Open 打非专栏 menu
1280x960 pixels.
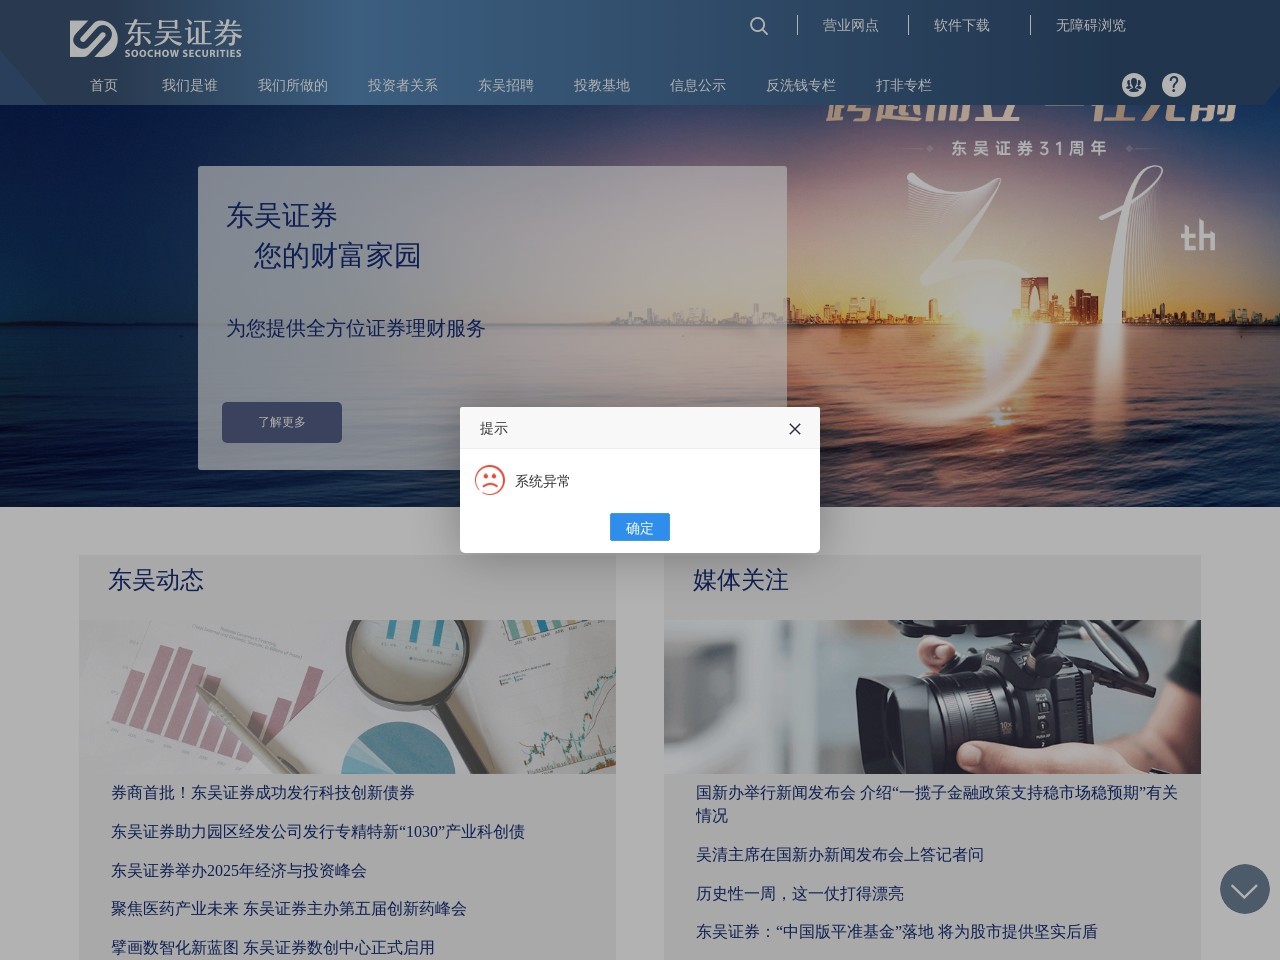pyautogui.click(x=903, y=85)
